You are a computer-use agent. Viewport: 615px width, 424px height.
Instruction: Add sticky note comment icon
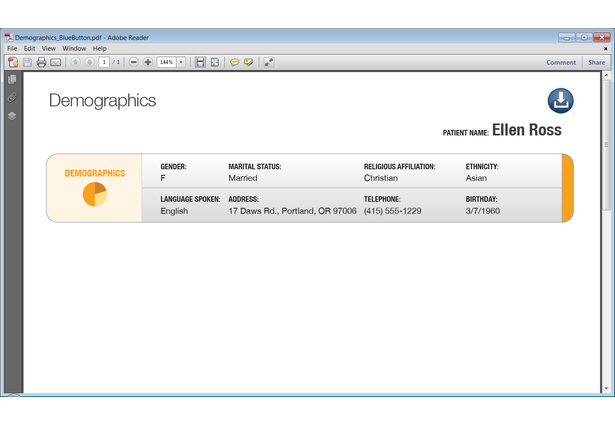tap(234, 62)
